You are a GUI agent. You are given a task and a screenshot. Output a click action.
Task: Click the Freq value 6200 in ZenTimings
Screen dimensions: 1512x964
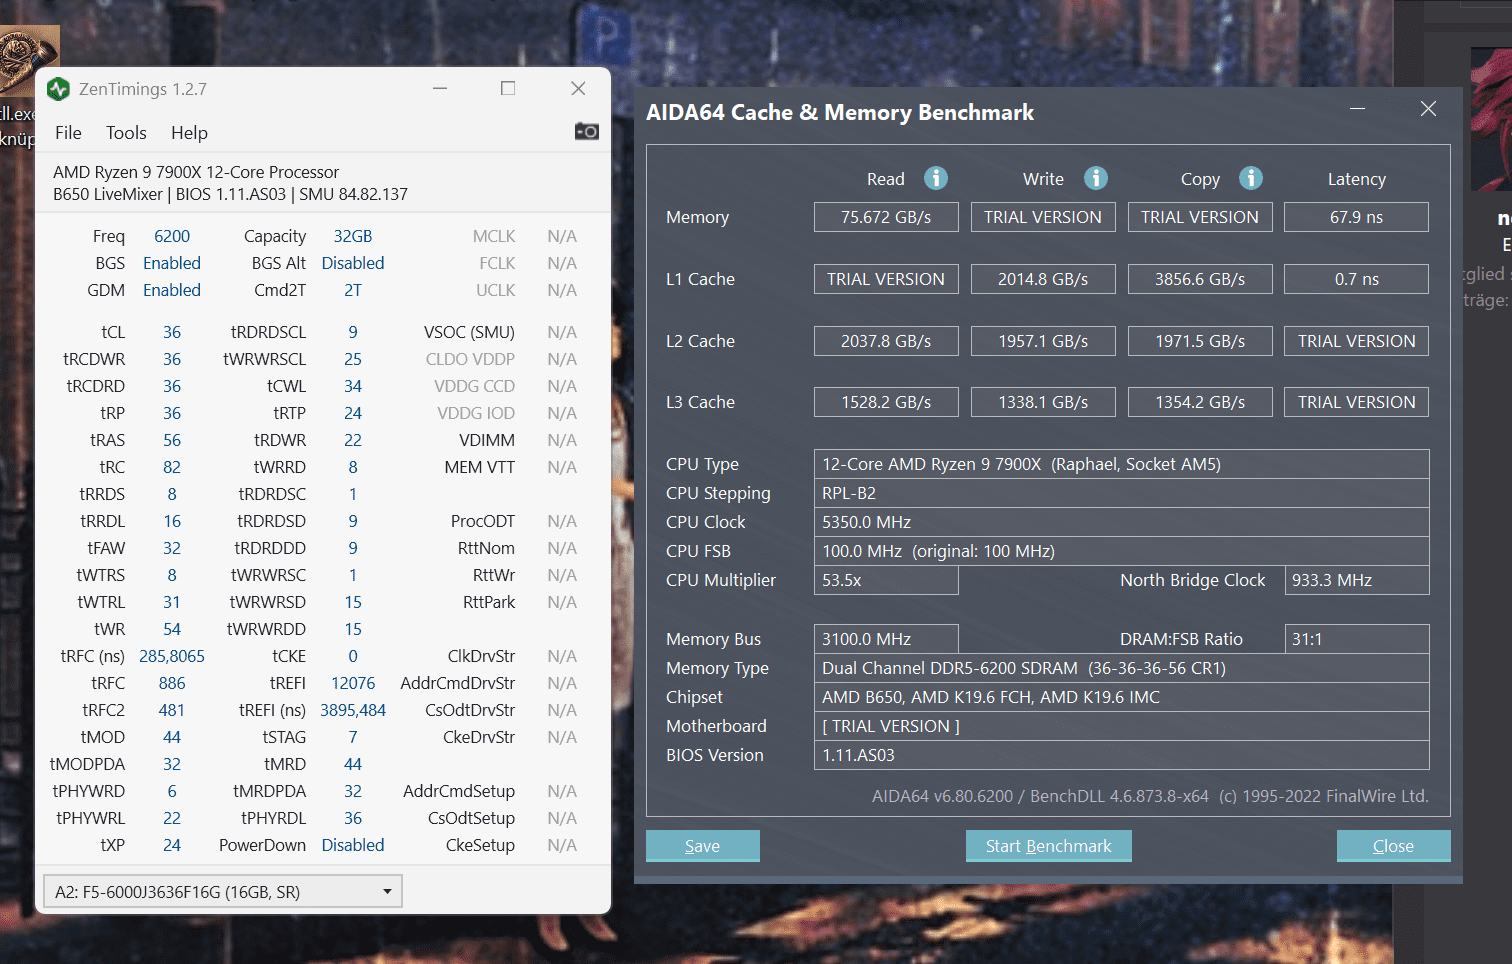(x=172, y=236)
